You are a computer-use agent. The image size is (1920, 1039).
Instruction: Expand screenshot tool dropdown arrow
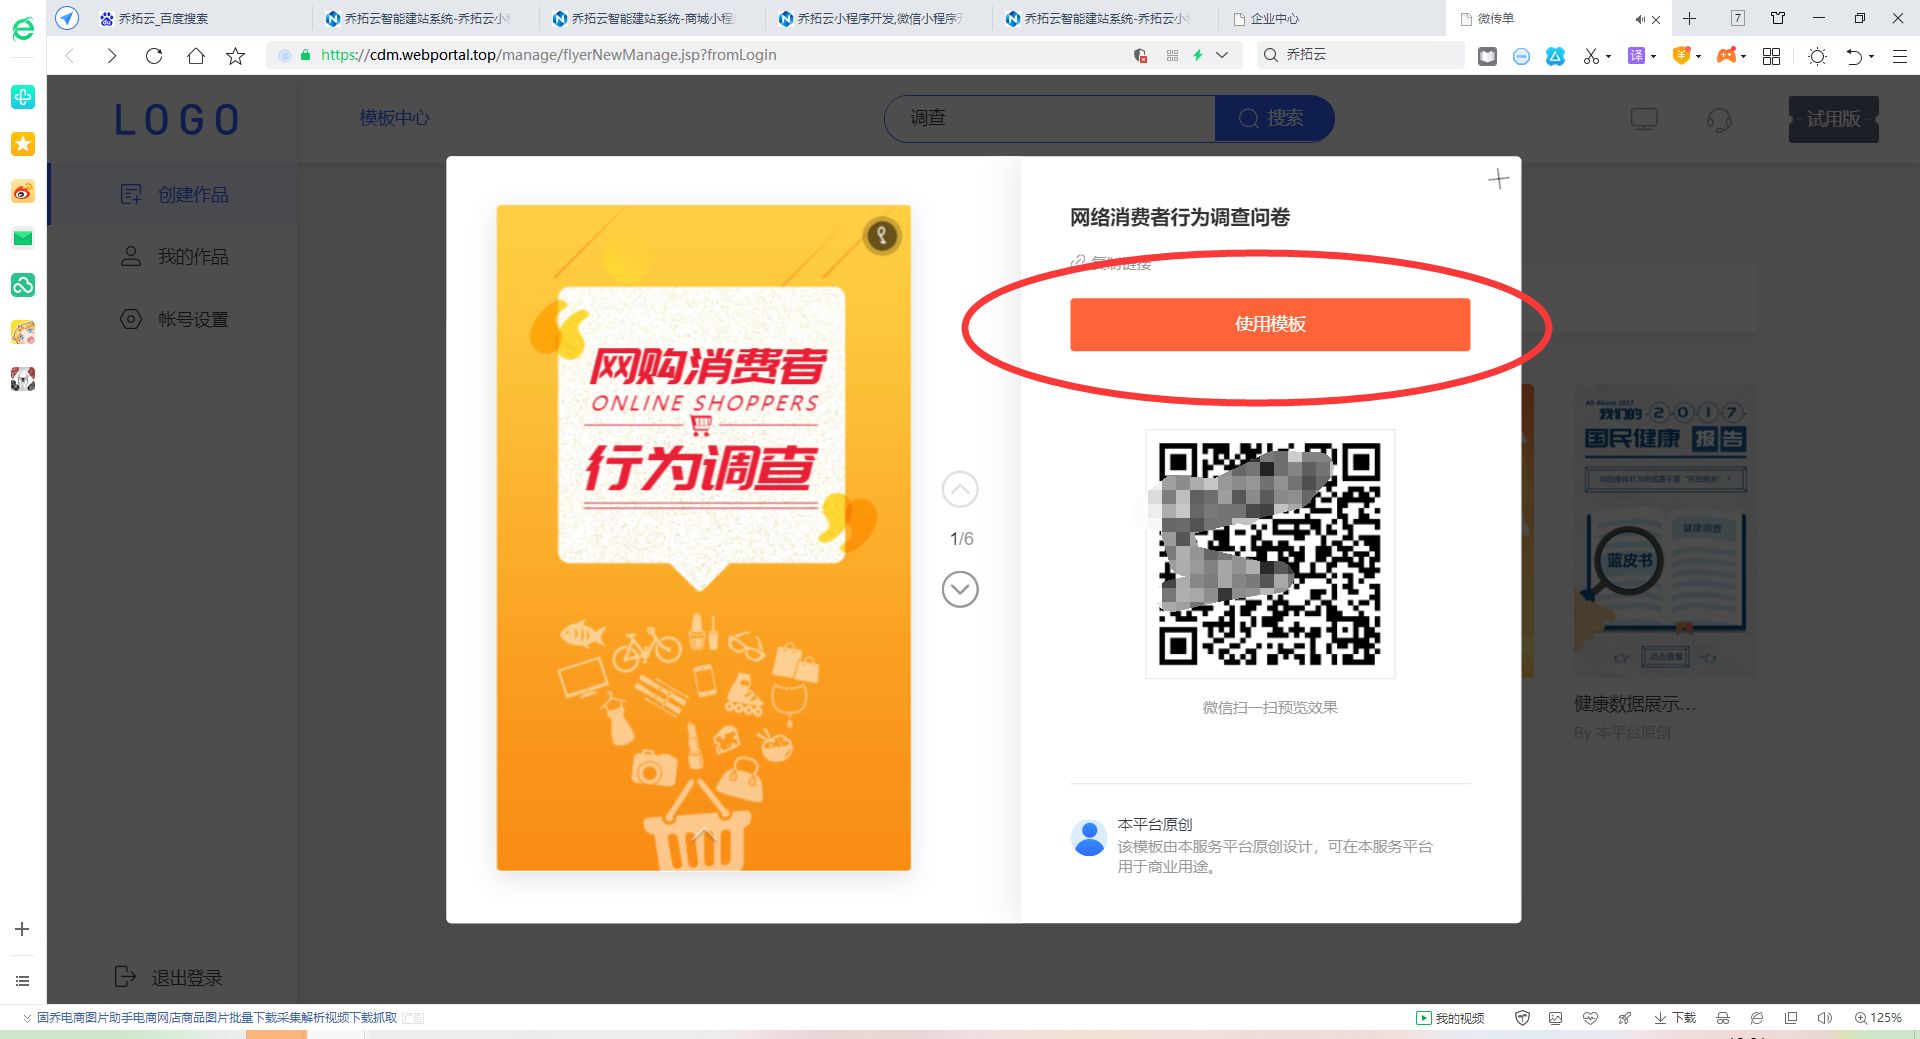point(1608,57)
